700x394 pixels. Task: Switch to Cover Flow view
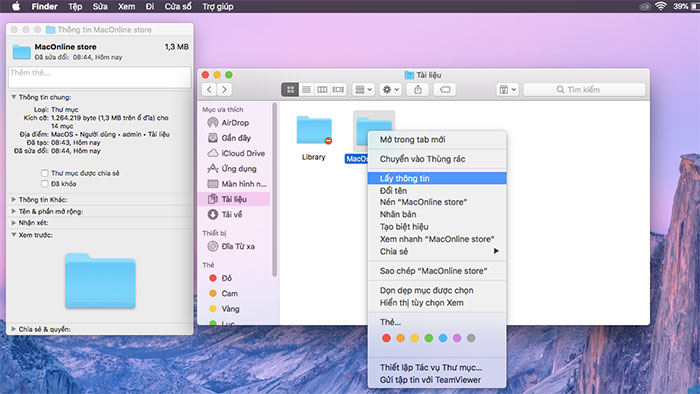point(338,90)
